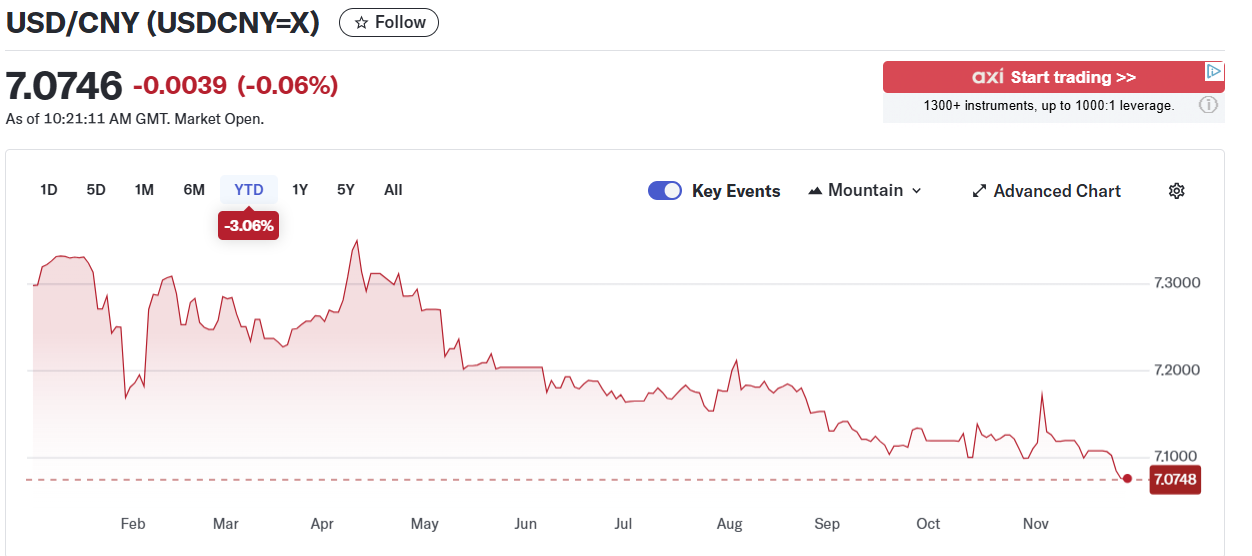Click the 7.0748 current price label

tap(1175, 480)
